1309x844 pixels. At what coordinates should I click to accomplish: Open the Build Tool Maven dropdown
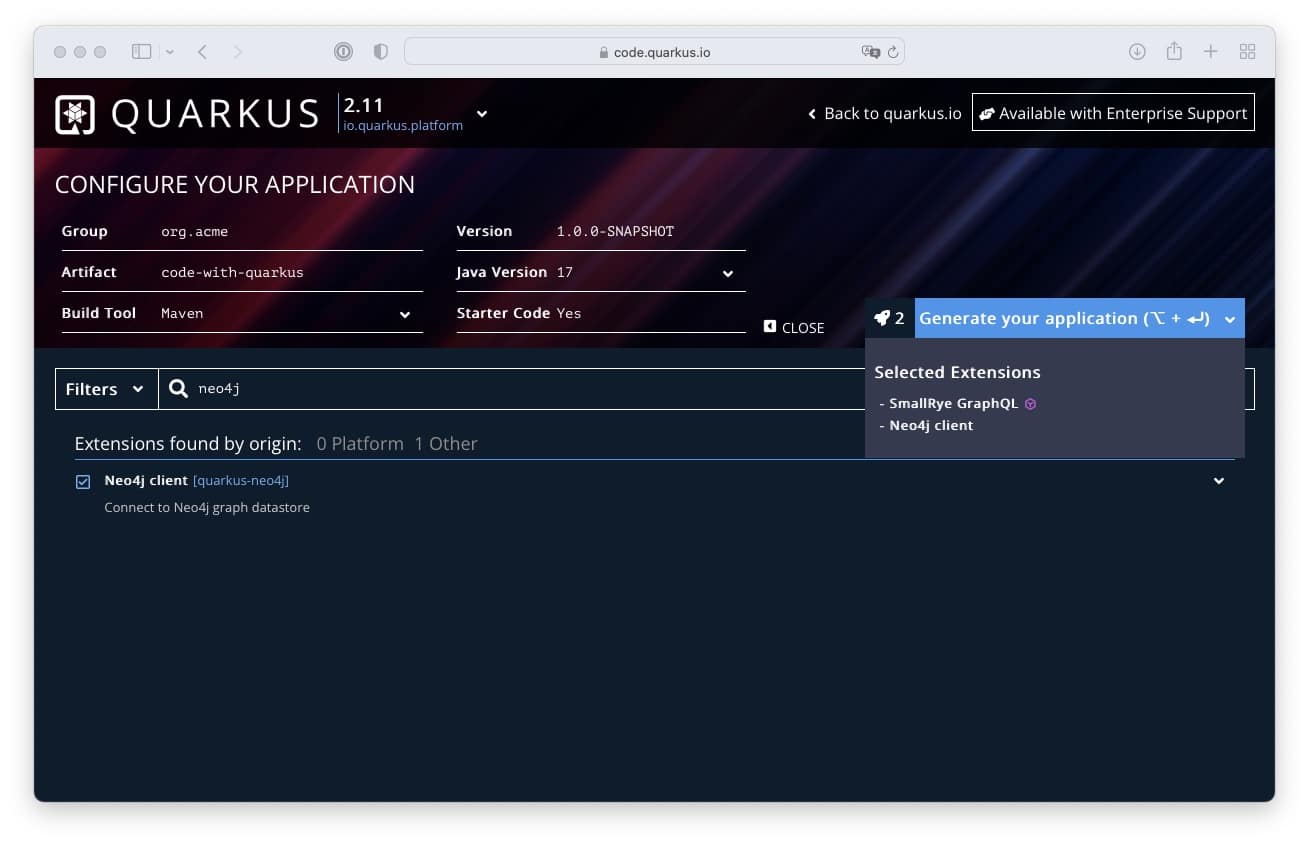(405, 314)
